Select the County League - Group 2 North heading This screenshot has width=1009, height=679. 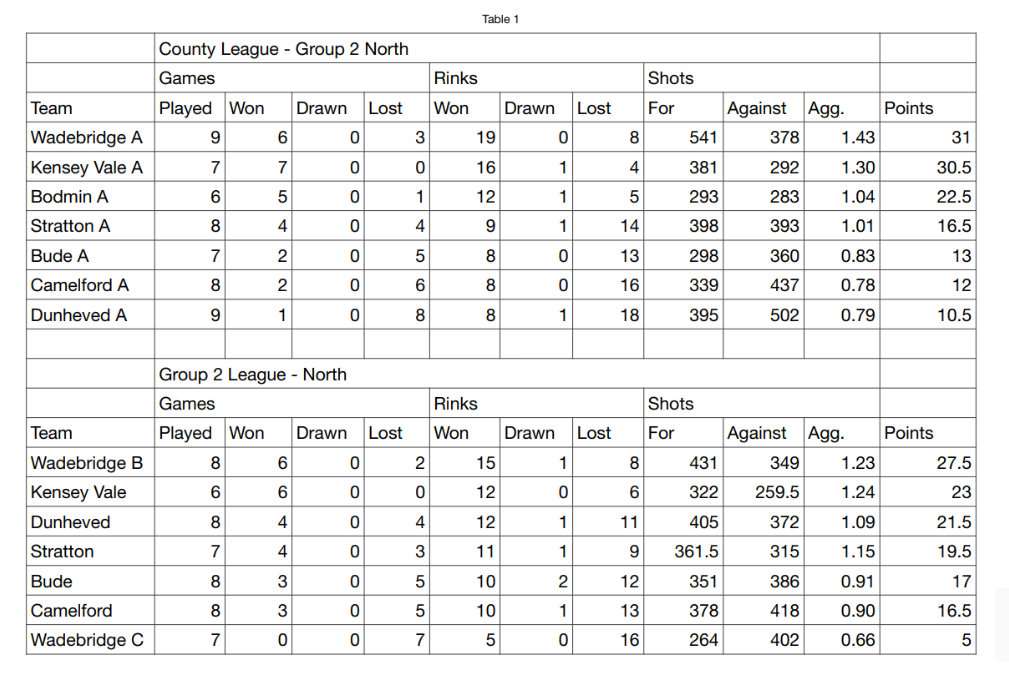pos(284,49)
